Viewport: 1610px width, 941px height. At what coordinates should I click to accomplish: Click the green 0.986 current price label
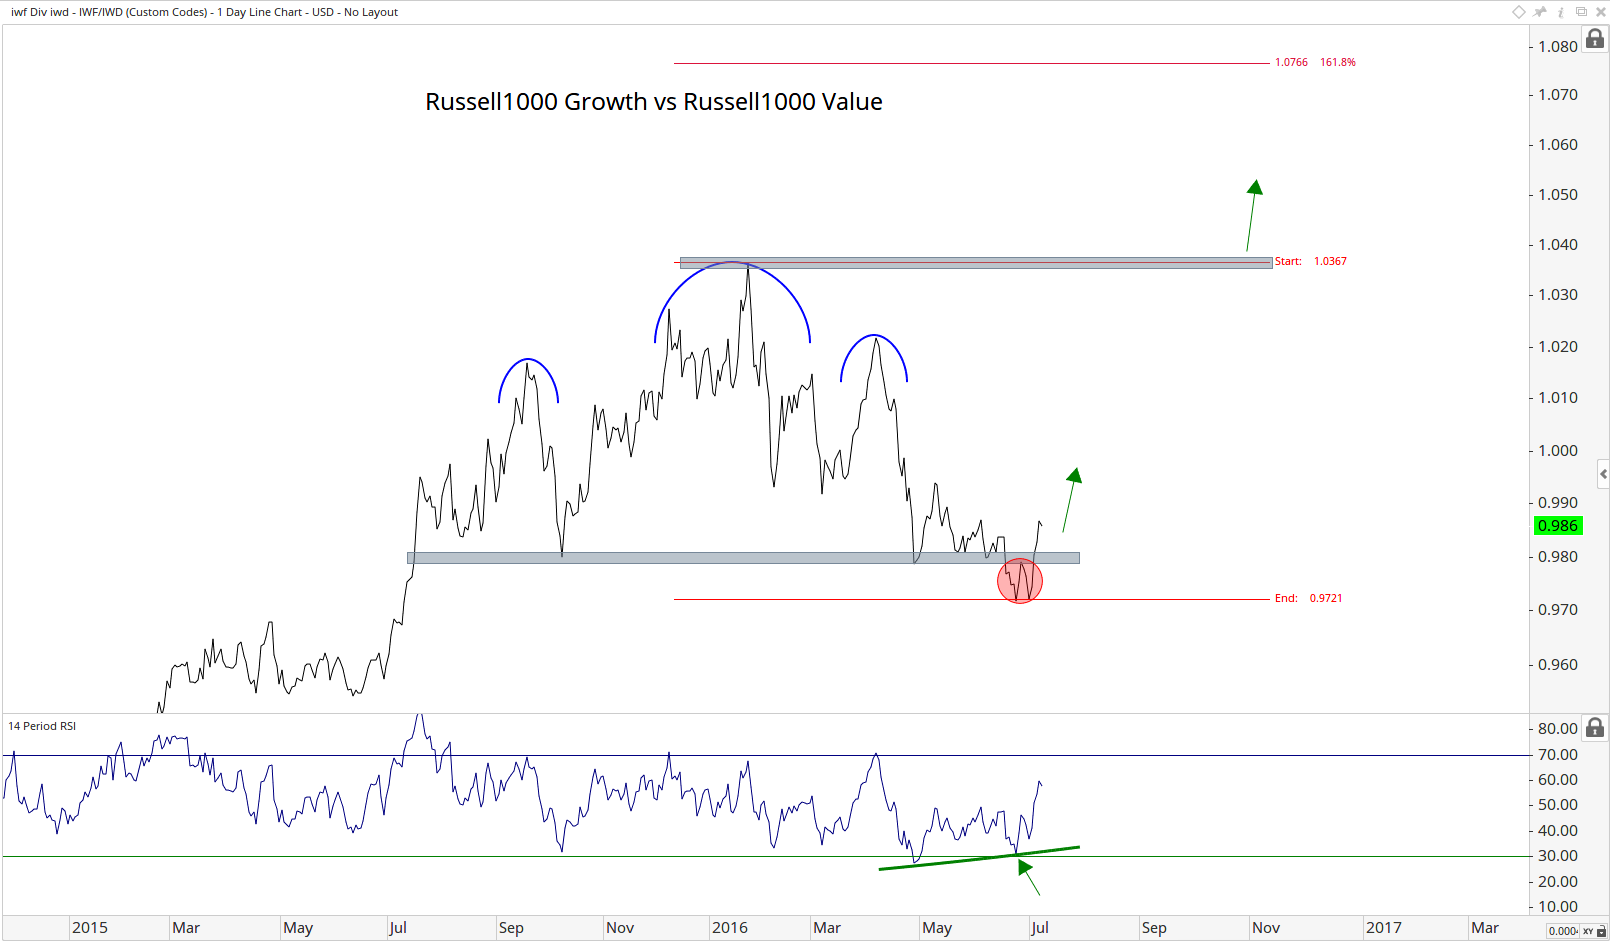tap(1558, 526)
